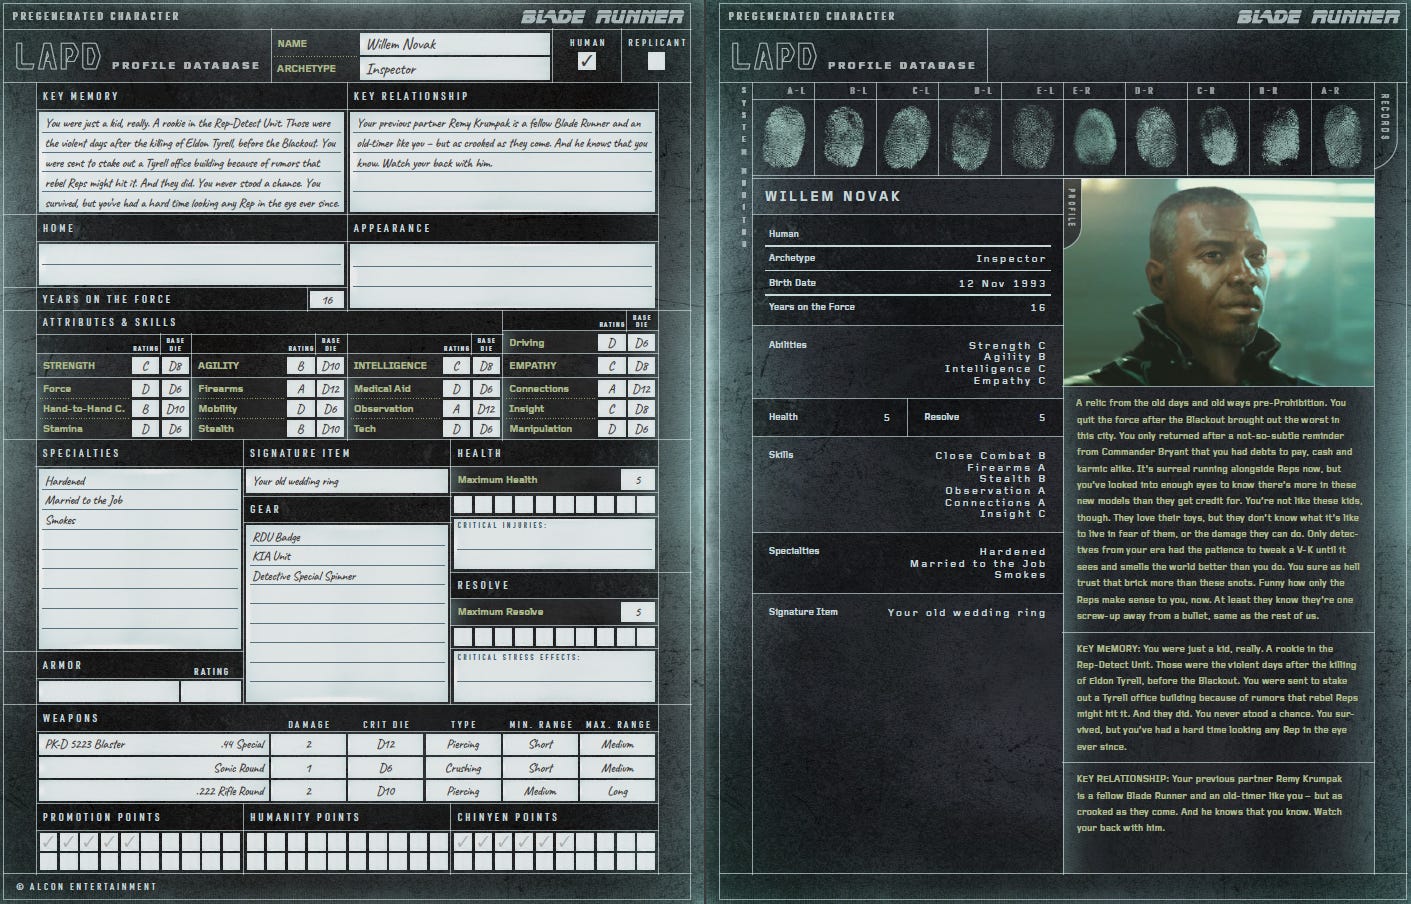Click the Birth Date row in profile
Image resolution: width=1411 pixels, height=904 pixels.
[x=907, y=283]
